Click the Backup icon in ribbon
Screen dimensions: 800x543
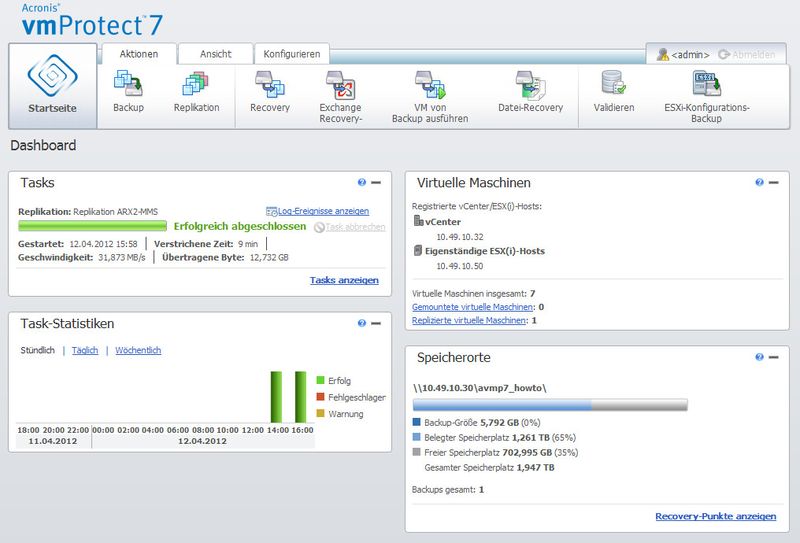[x=128, y=83]
